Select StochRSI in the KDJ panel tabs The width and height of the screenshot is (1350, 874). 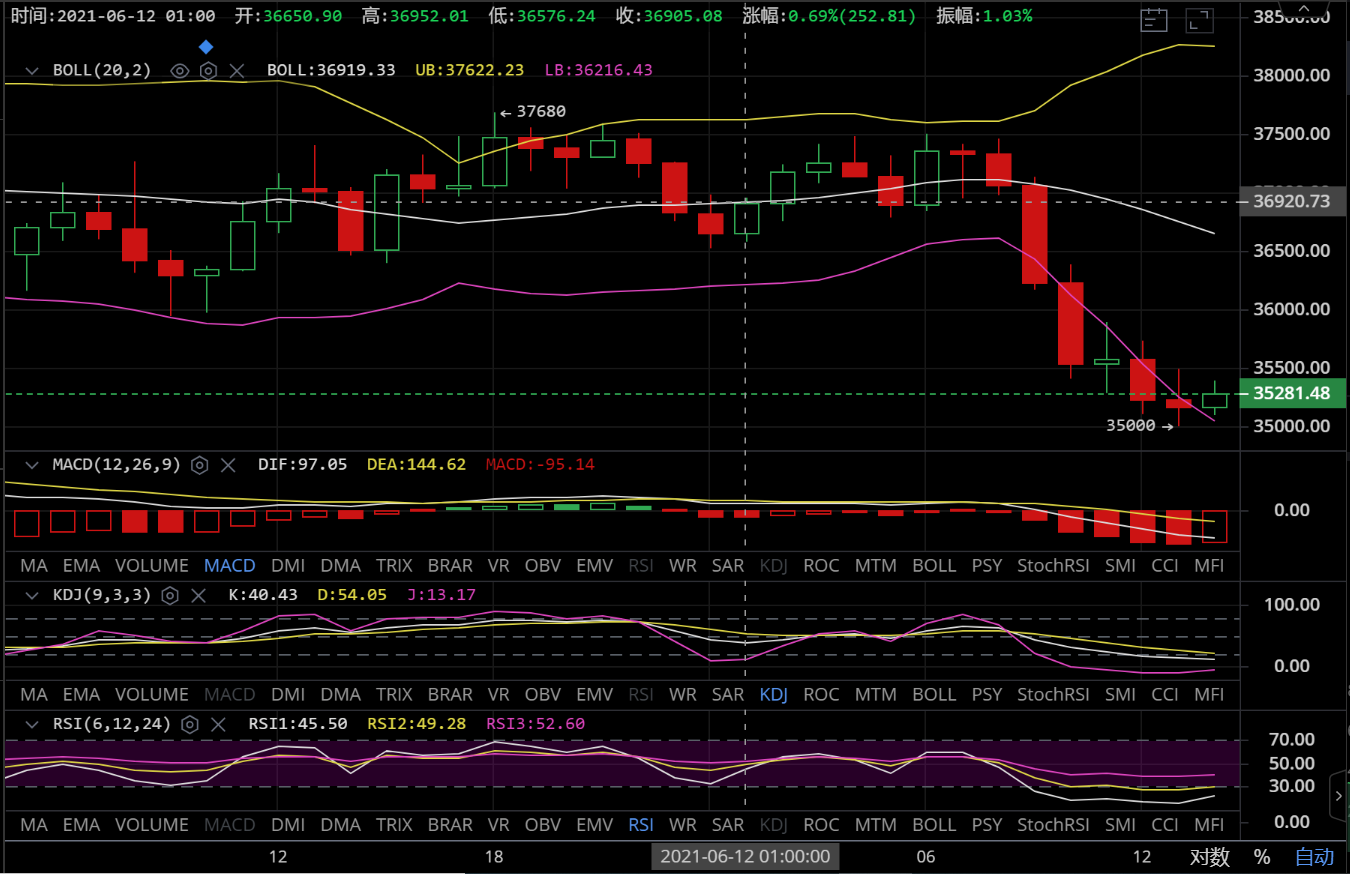1052,695
